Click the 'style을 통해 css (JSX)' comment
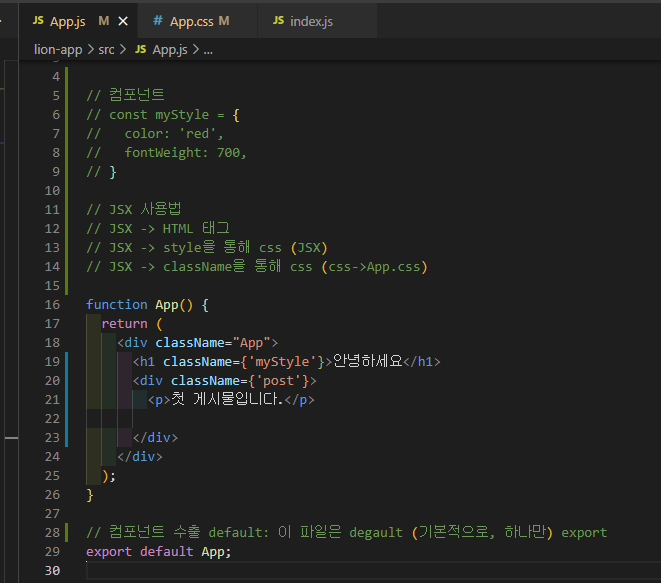 coord(207,247)
